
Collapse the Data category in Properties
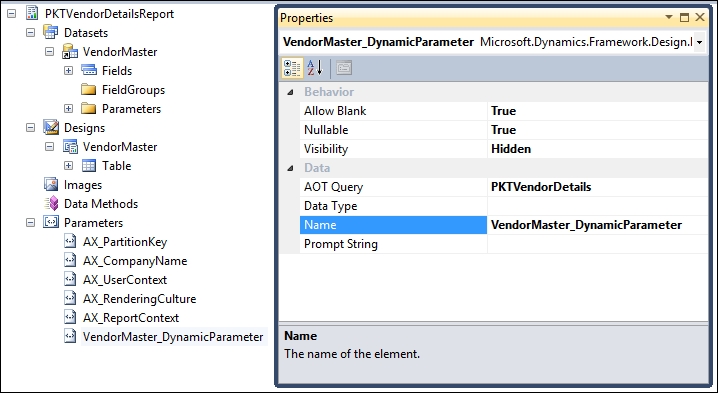[x=290, y=168]
